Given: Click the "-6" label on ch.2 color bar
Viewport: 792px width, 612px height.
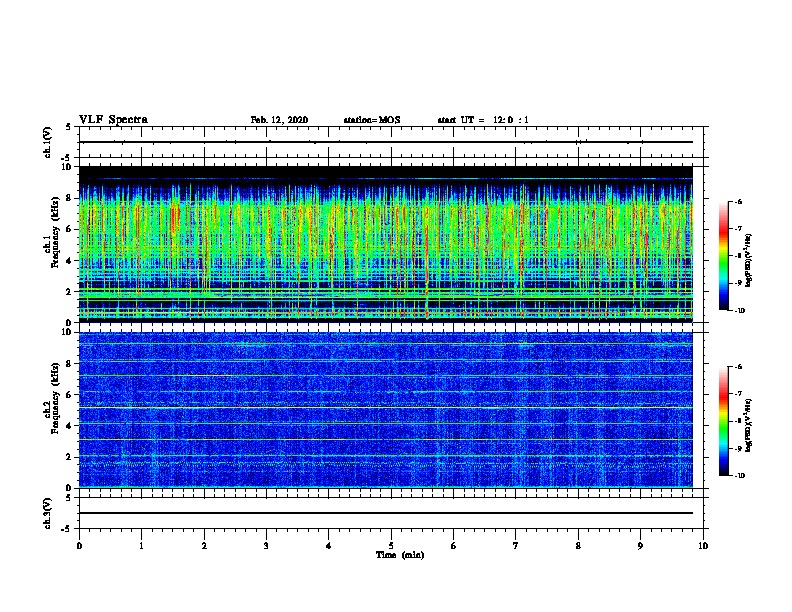Looking at the screenshot, I should pos(738,367).
